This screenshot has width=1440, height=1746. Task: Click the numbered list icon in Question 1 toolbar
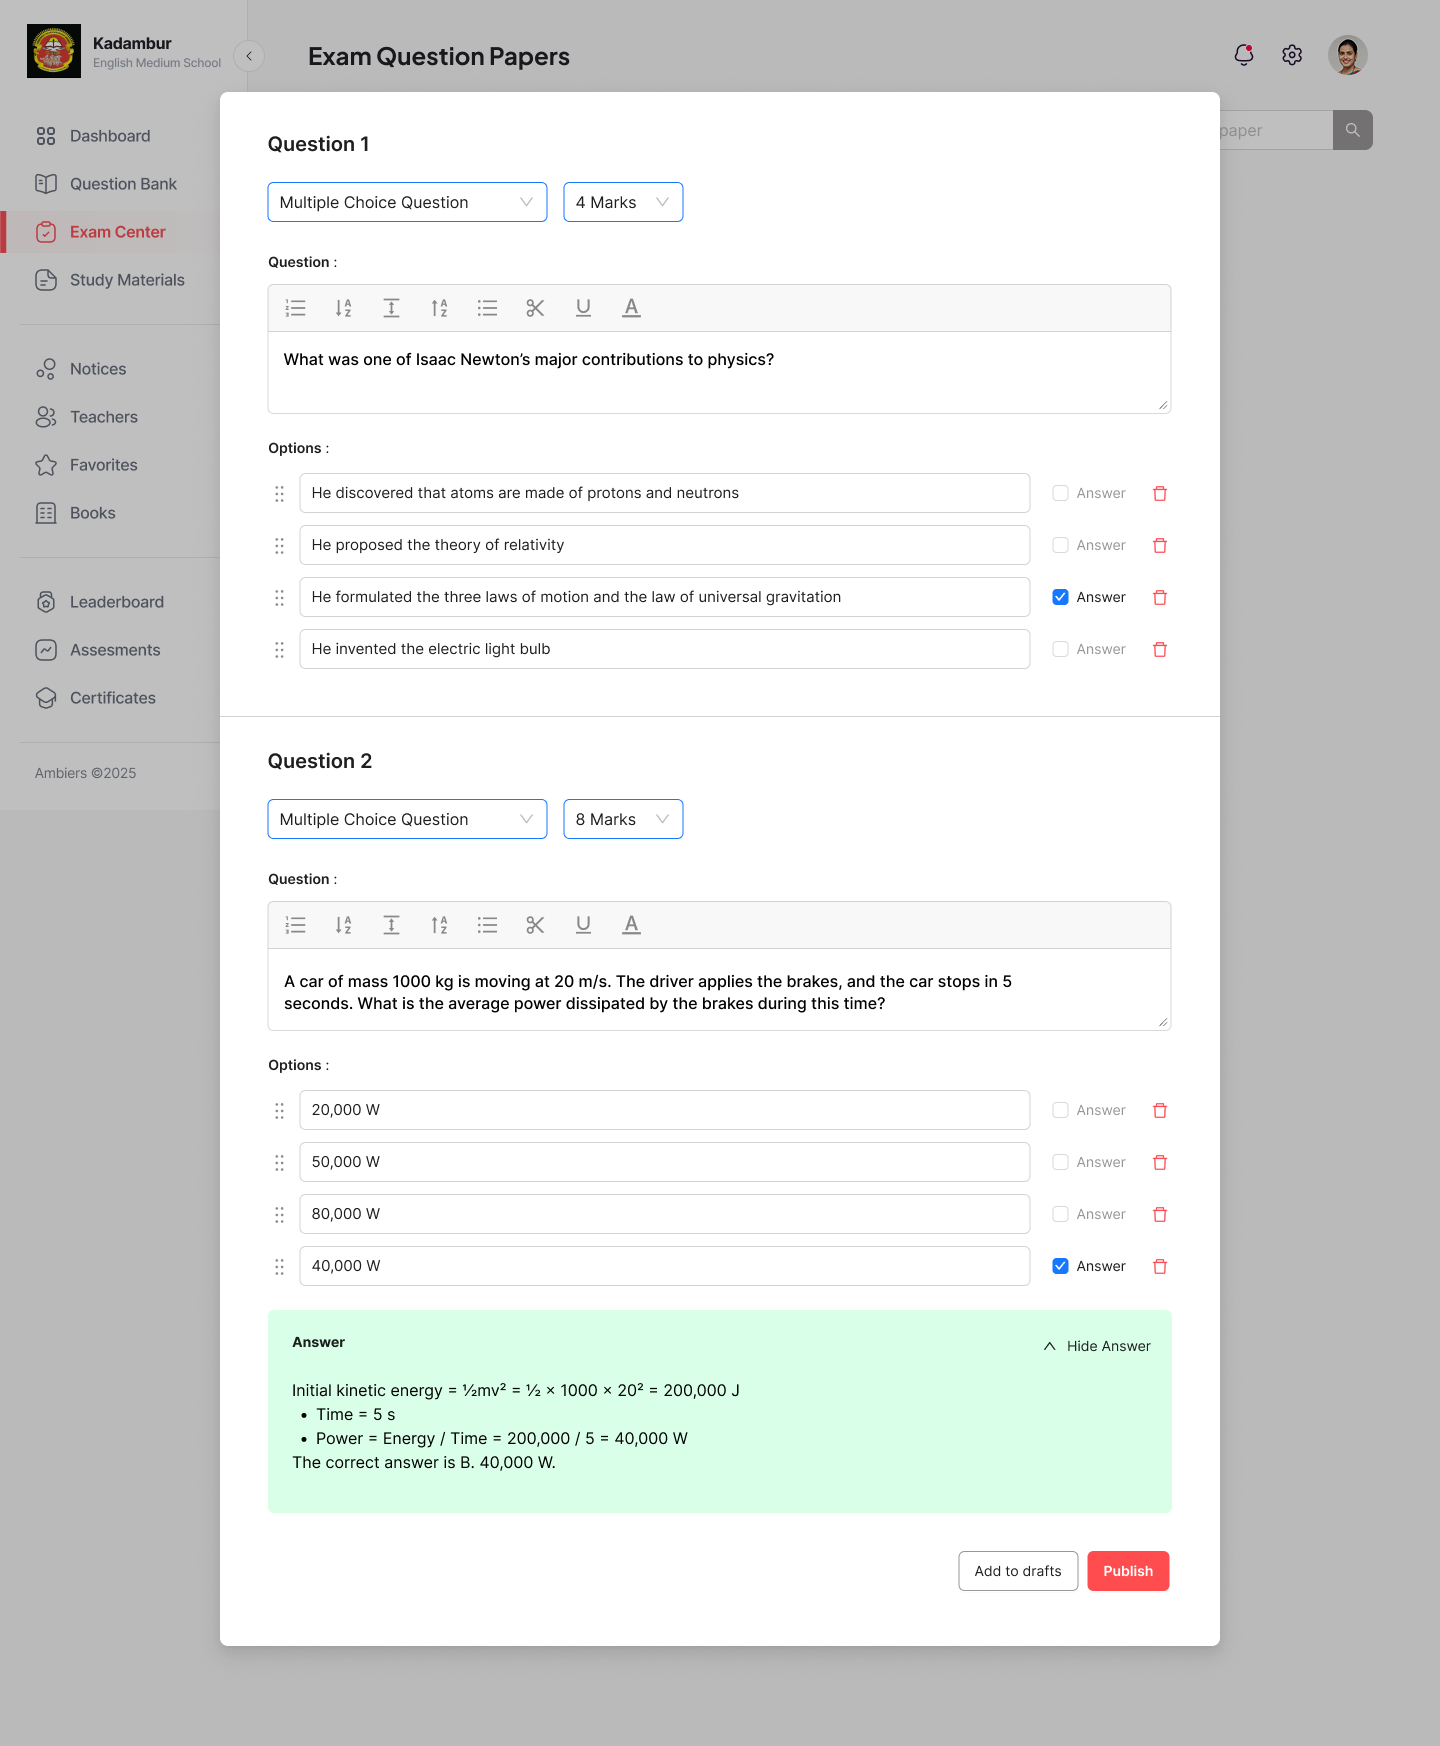click(295, 308)
